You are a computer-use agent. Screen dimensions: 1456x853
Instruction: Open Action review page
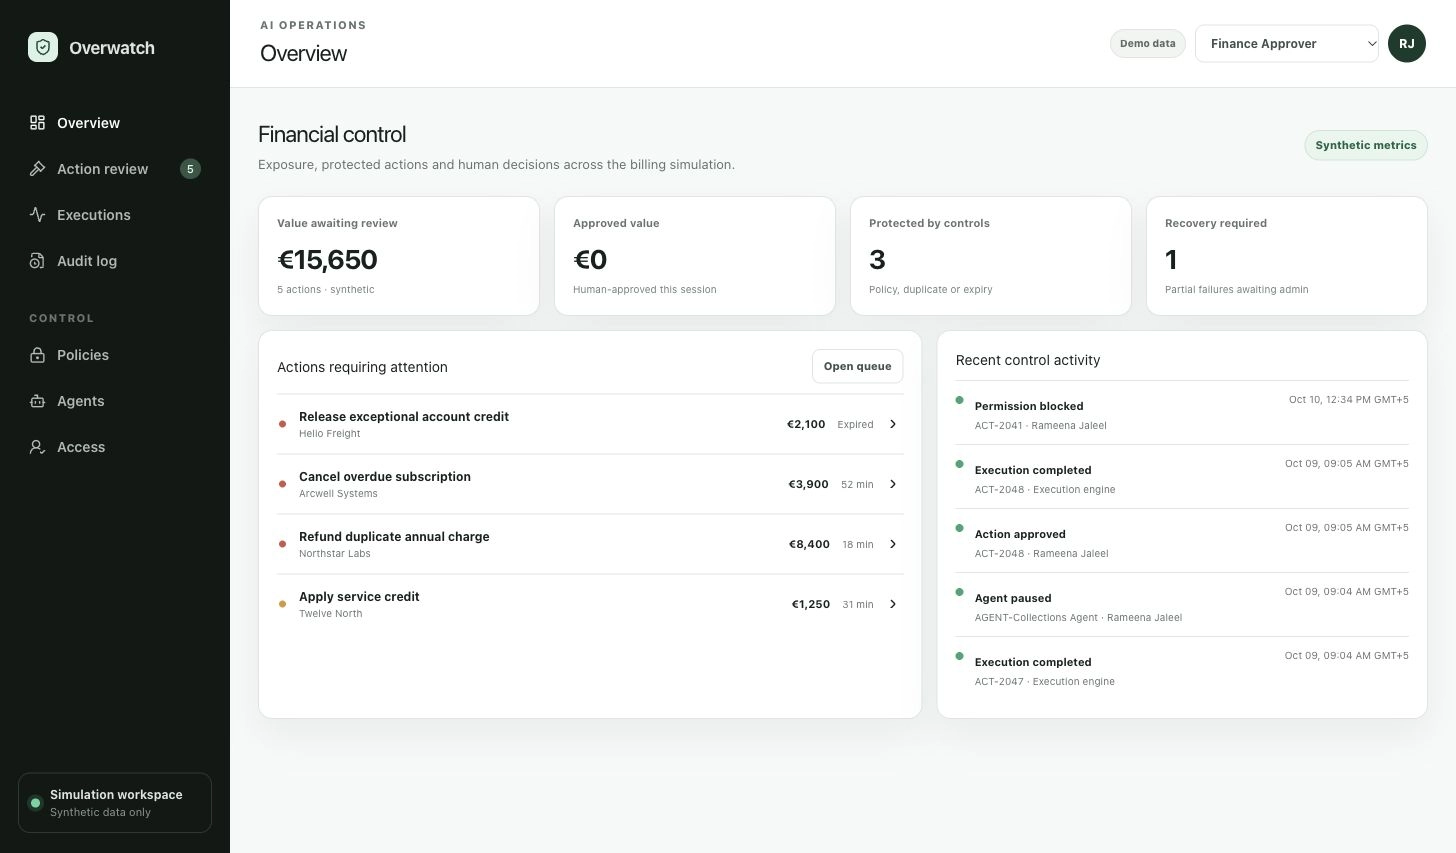(115, 169)
